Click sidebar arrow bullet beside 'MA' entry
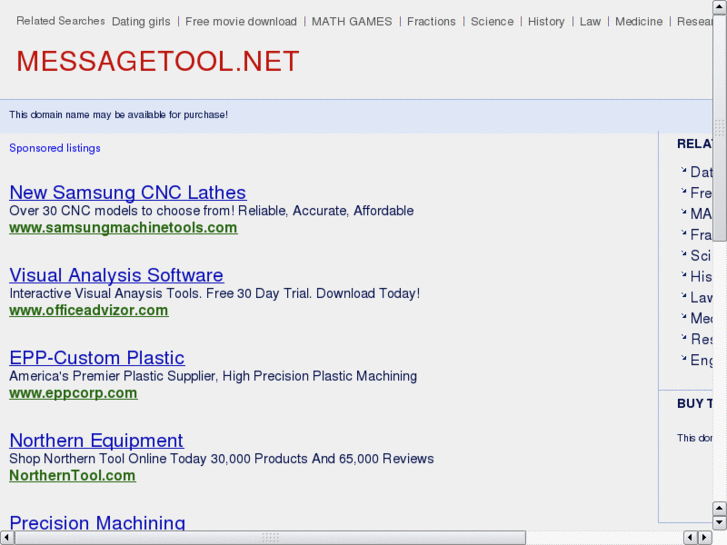The width and height of the screenshot is (727, 545). [683, 212]
